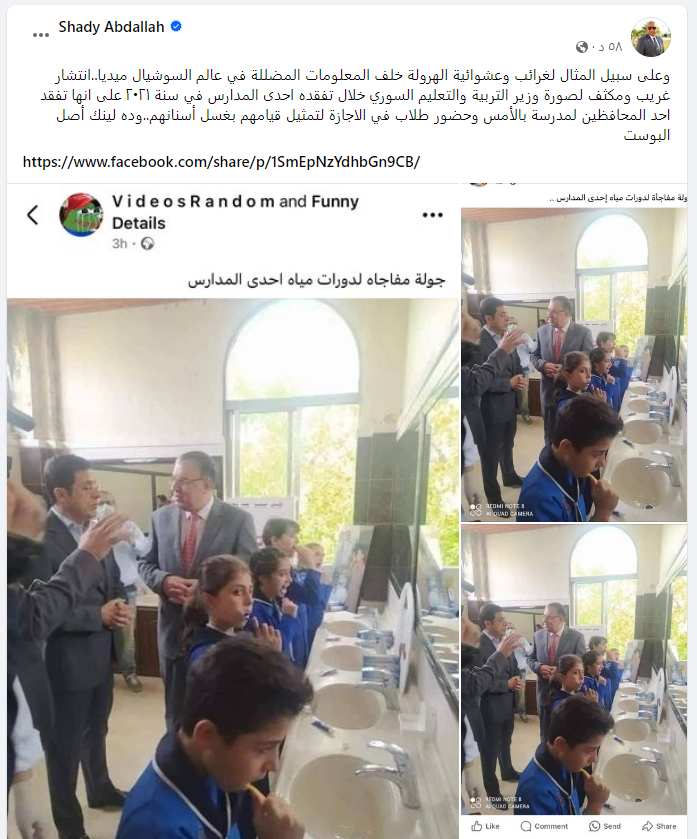Click the Like thumbs-up button

pos(486,826)
